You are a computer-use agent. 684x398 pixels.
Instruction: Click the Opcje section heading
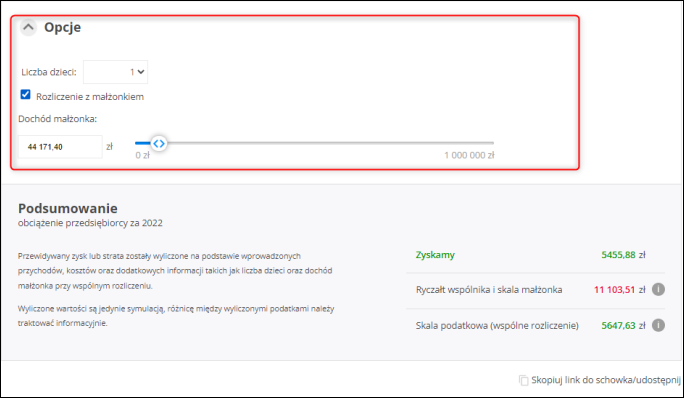point(62,27)
